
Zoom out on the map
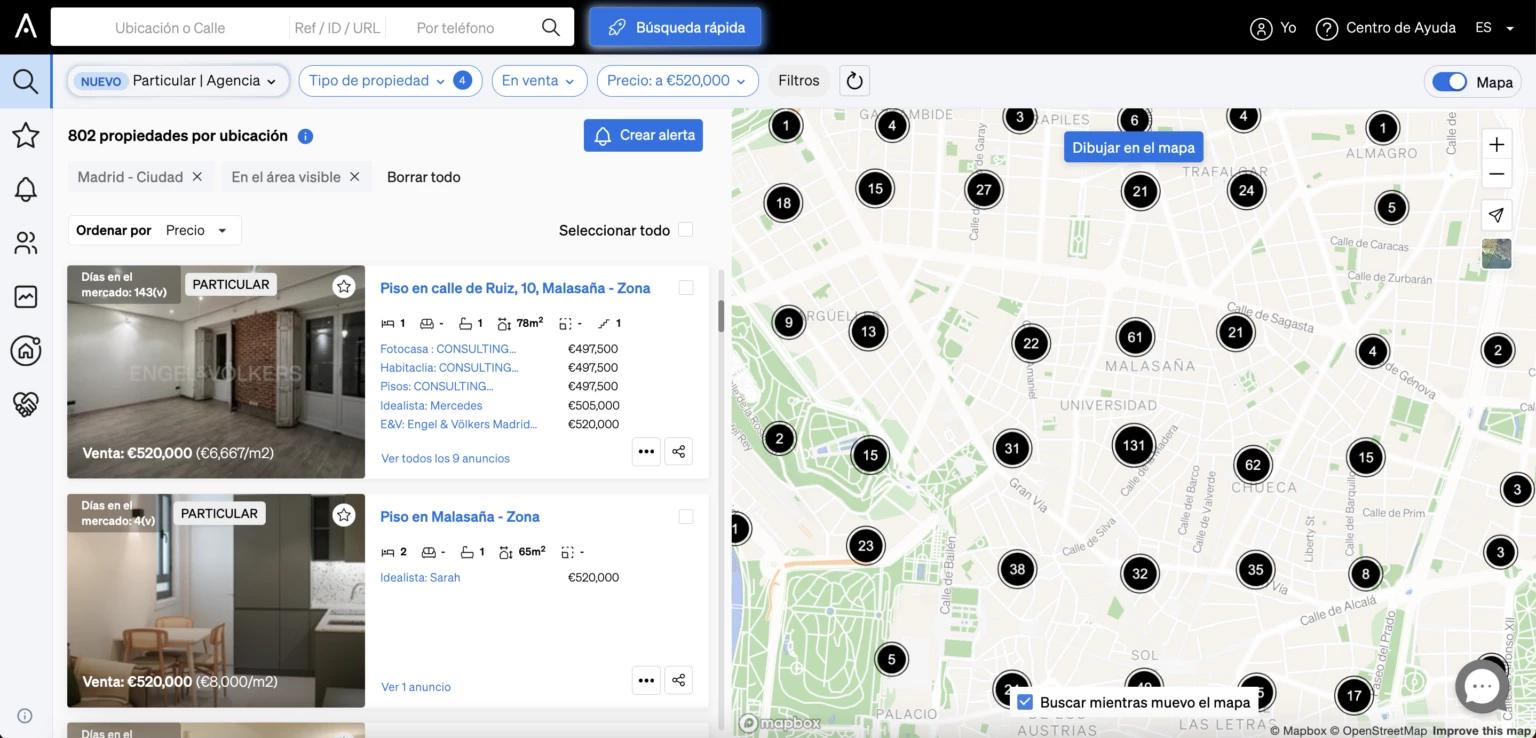(1496, 174)
